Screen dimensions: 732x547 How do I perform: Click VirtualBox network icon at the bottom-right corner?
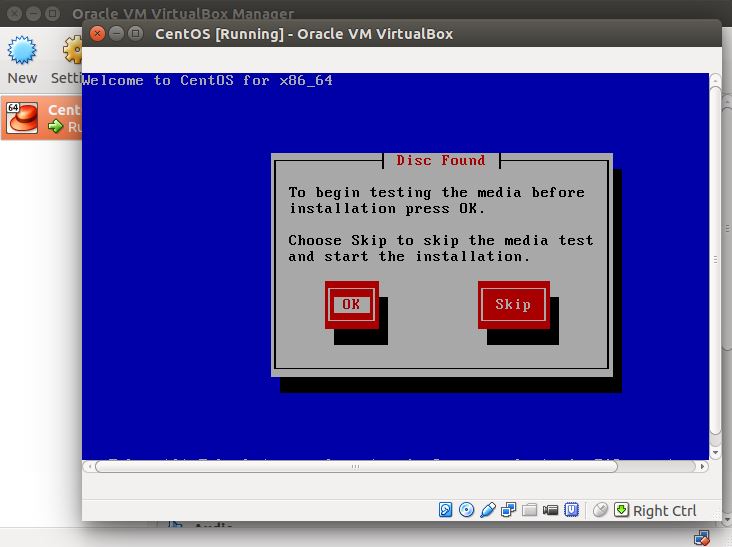[702, 538]
